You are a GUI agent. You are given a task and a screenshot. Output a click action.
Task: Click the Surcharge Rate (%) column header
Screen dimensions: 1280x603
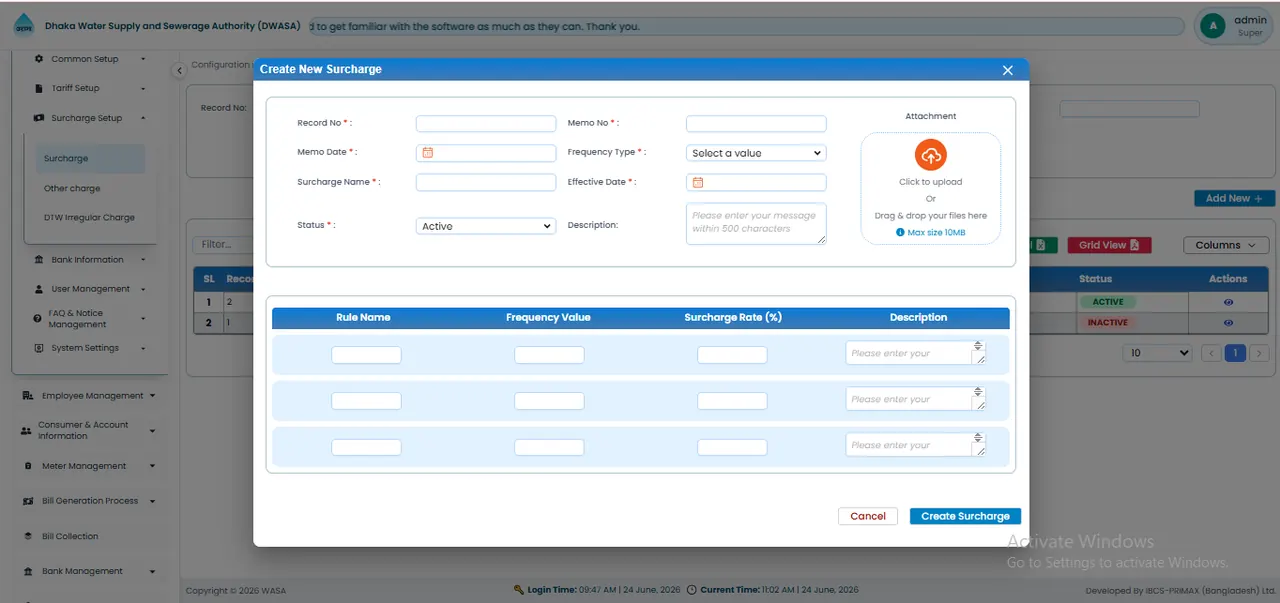[733, 317]
